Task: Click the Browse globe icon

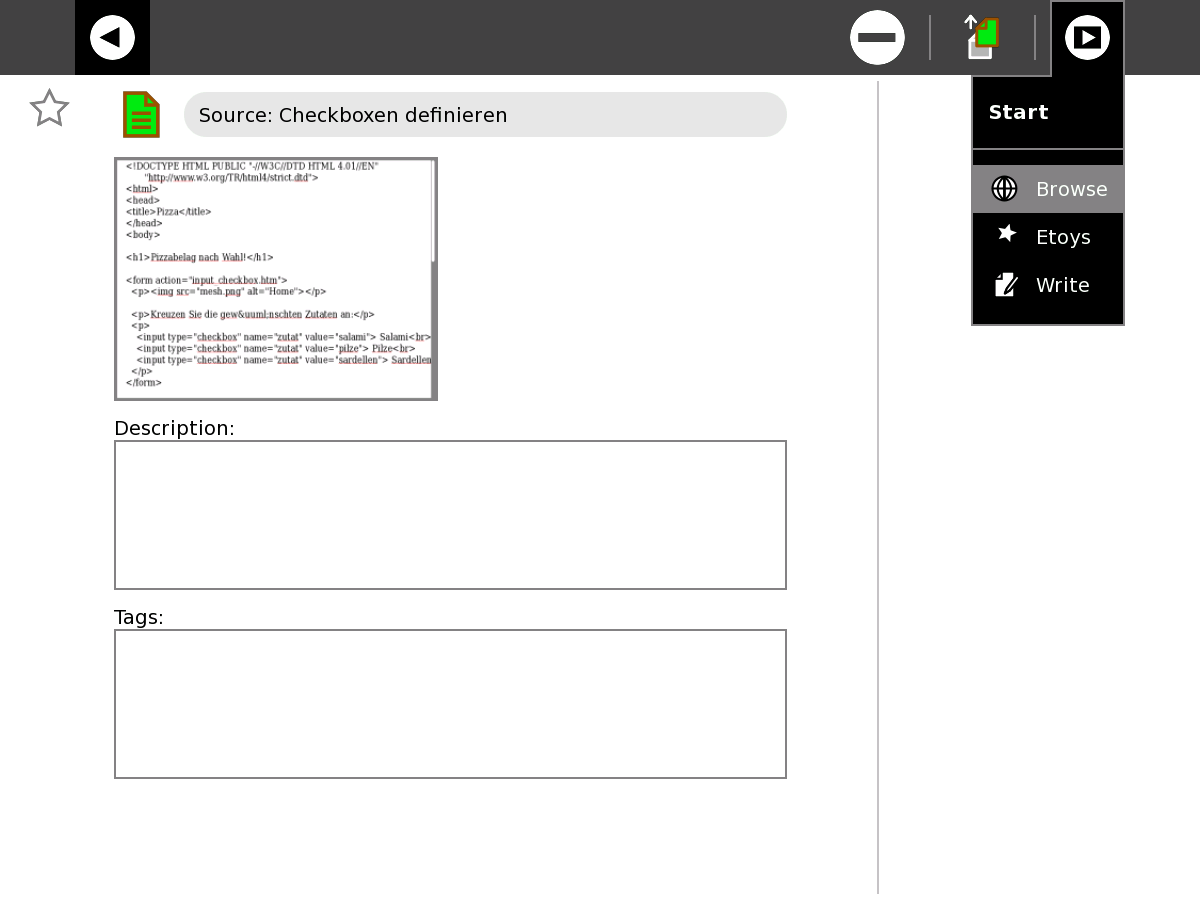Action: tap(1004, 189)
